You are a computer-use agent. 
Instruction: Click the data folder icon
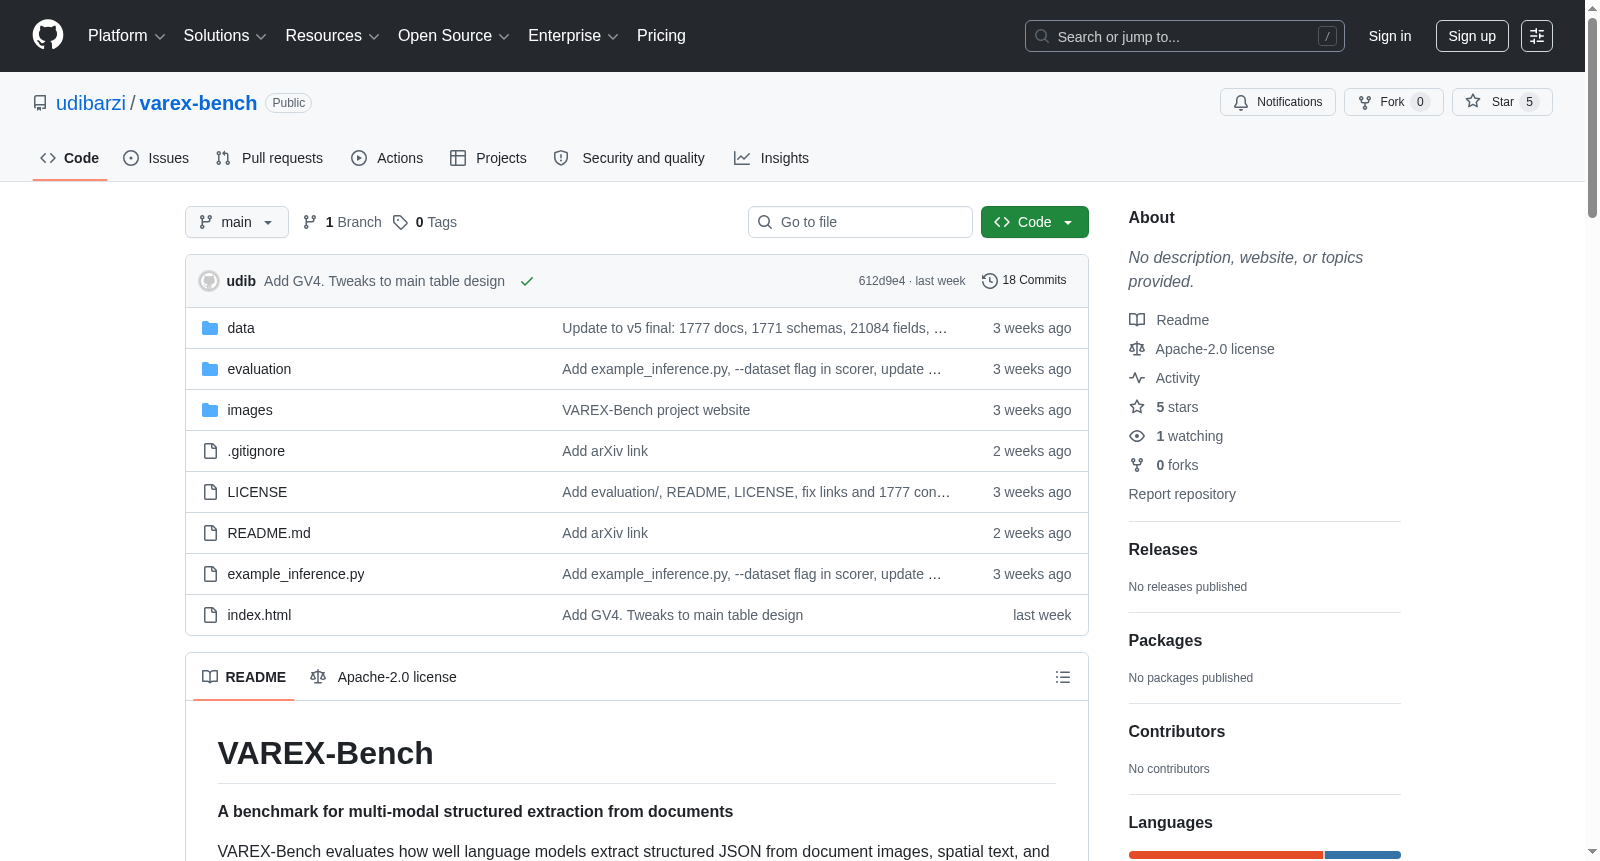pos(210,328)
